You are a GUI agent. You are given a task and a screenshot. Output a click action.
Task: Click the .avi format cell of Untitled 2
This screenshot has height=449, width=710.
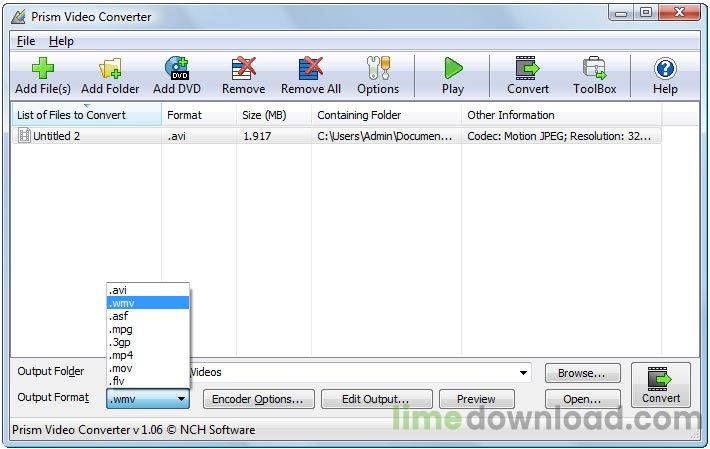coord(177,136)
